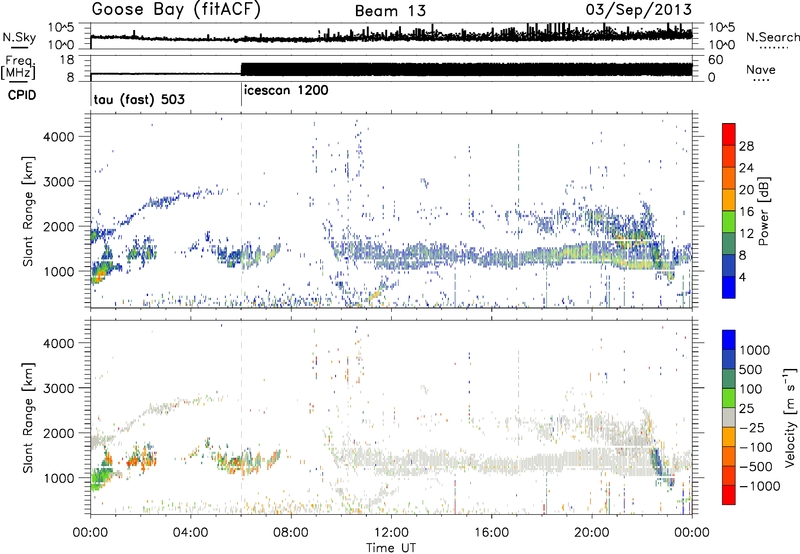The width and height of the screenshot is (800, 554).
Task: Click the '3000' range tick of the velocity panel
Action: click(x=59, y=388)
